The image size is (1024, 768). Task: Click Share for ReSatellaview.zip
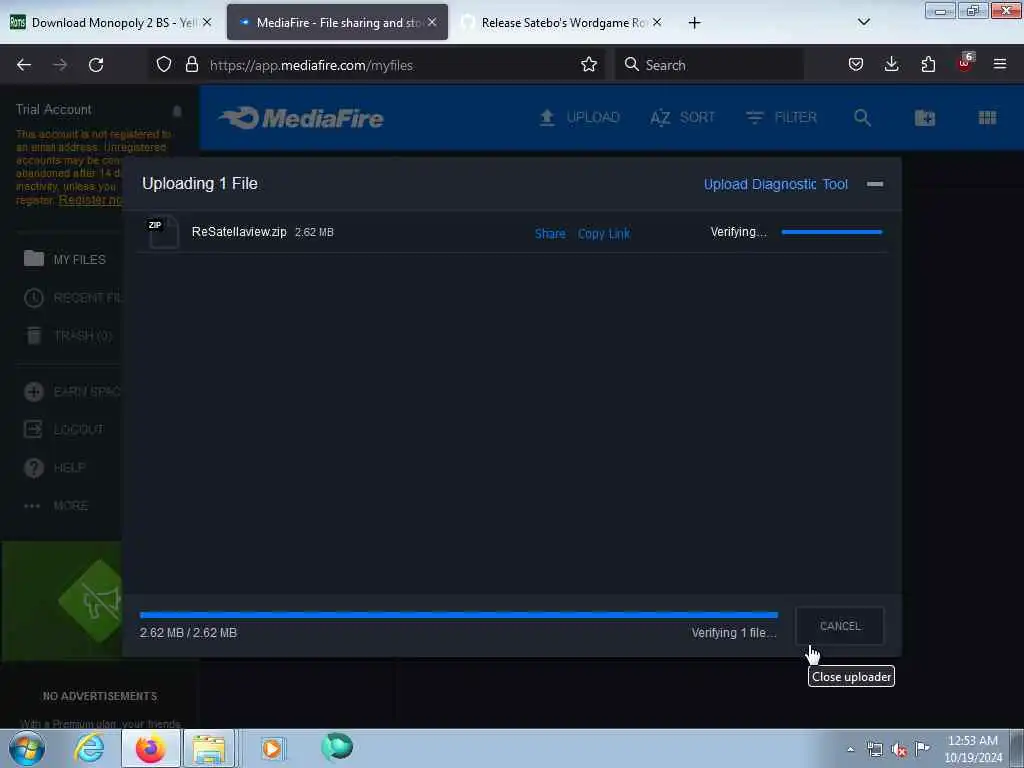pyautogui.click(x=550, y=233)
